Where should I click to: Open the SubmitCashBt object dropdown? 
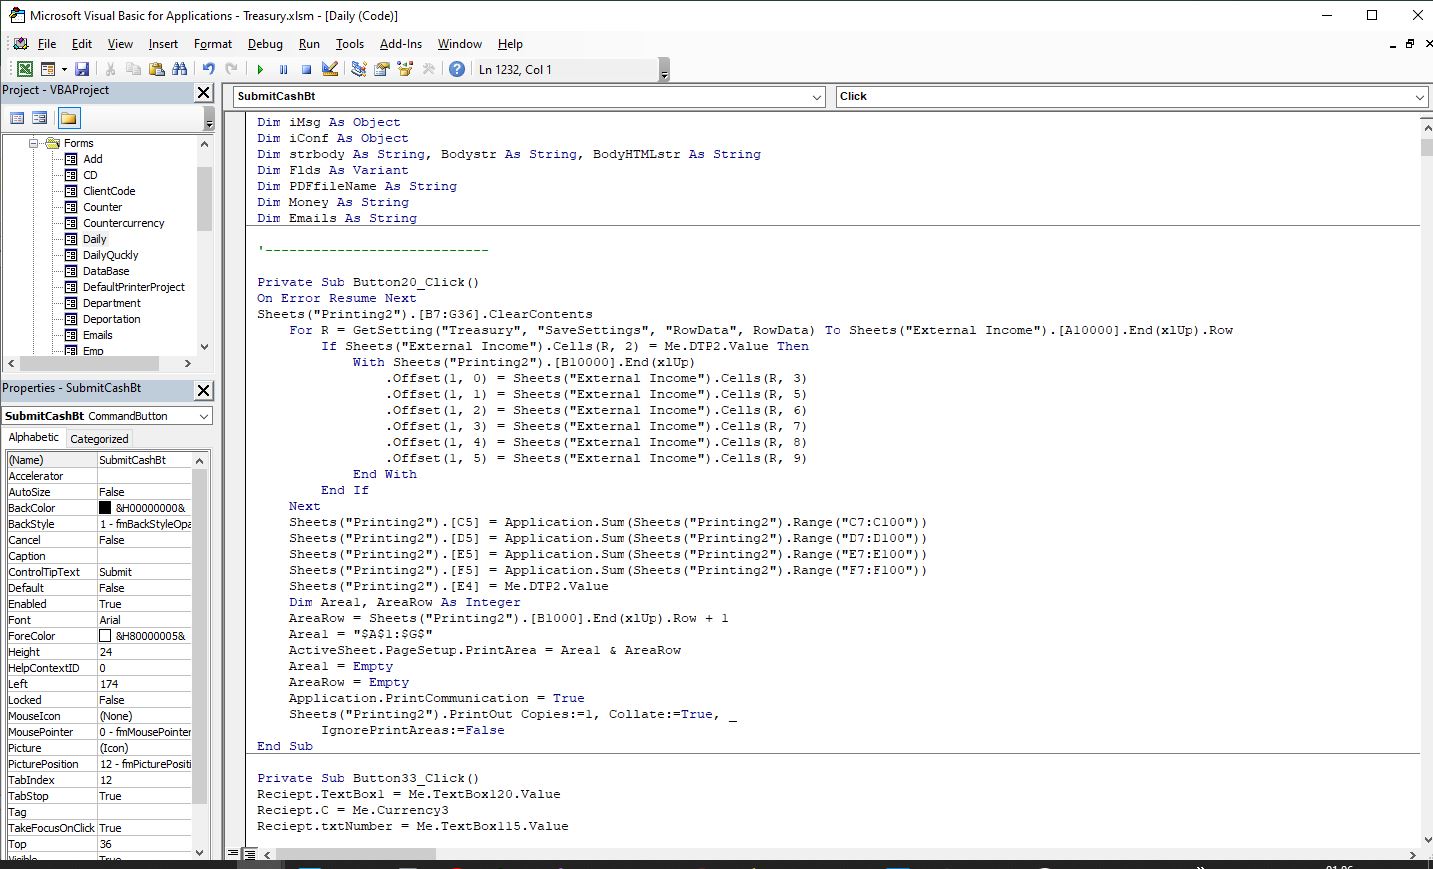[x=817, y=97]
